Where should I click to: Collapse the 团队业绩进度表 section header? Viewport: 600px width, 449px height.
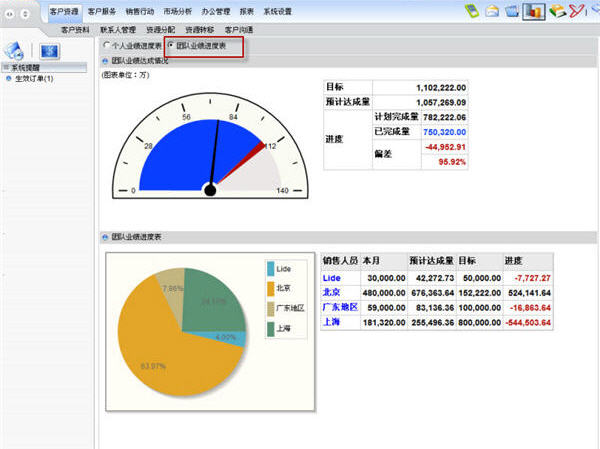point(105,237)
